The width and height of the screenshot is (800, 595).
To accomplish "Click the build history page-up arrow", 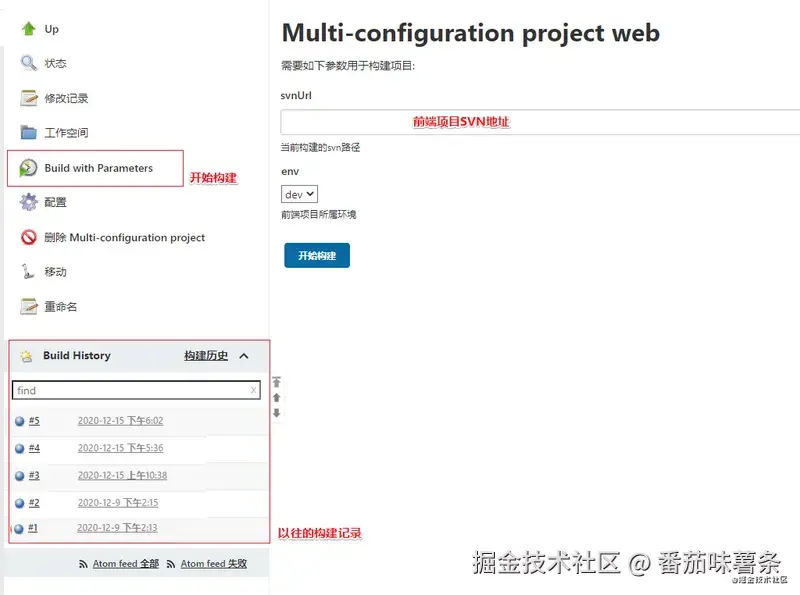I will click(277, 398).
